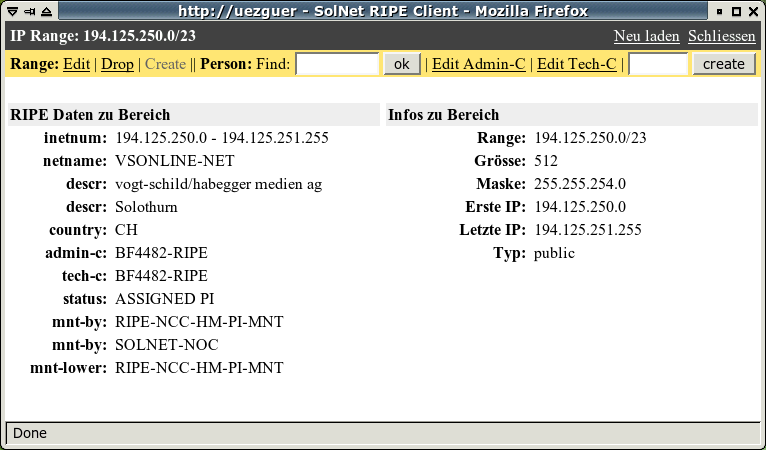The height and width of the screenshot is (450, 766).
Task: Select status value ASSIGNED PI
Action: (165, 299)
